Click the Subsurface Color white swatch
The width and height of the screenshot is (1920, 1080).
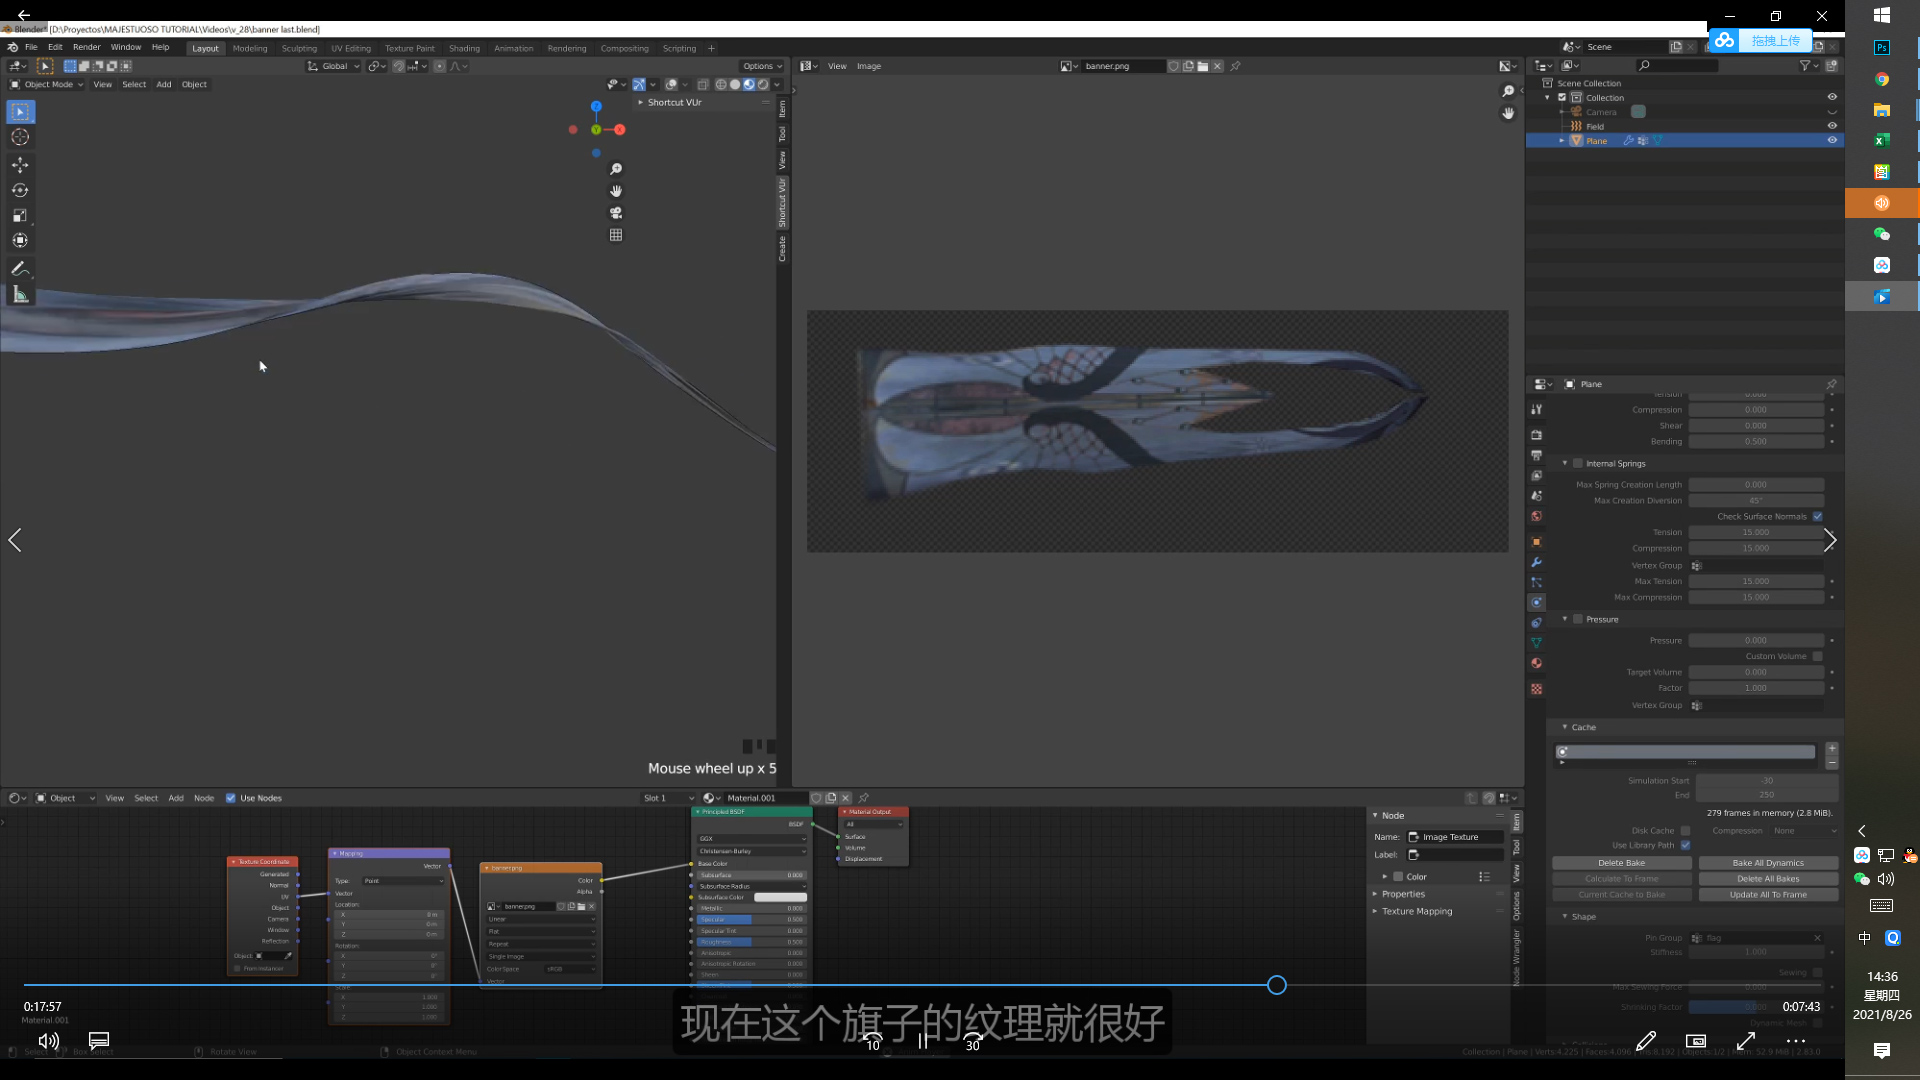[x=780, y=897]
